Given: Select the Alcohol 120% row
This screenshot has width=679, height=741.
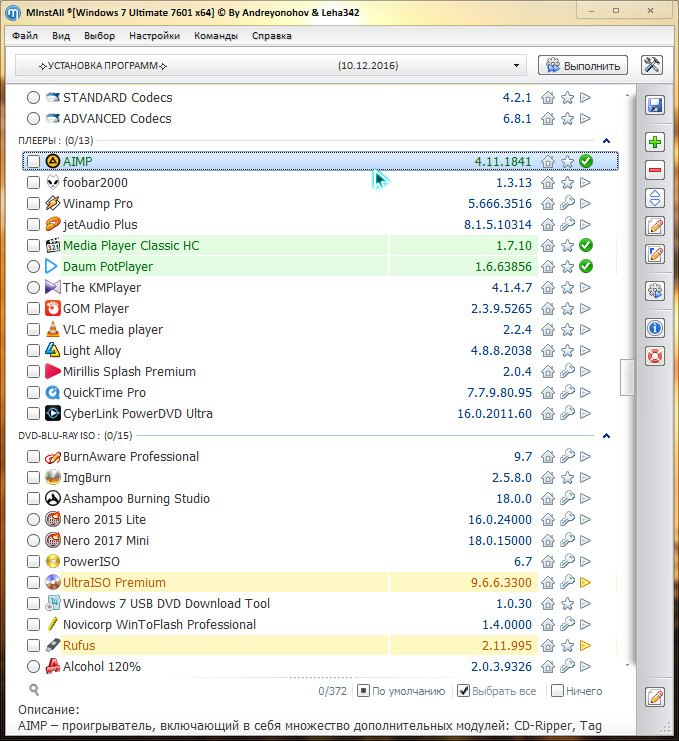Looking at the screenshot, I should 320,666.
